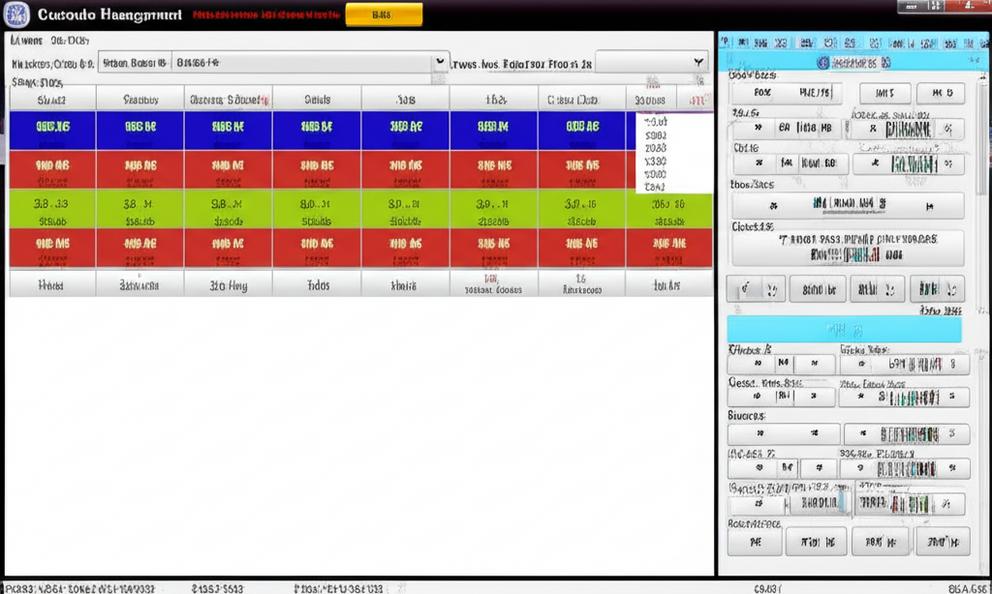Click the round icon in the cyan panel header
This screenshot has width=992, height=594.
824,62
